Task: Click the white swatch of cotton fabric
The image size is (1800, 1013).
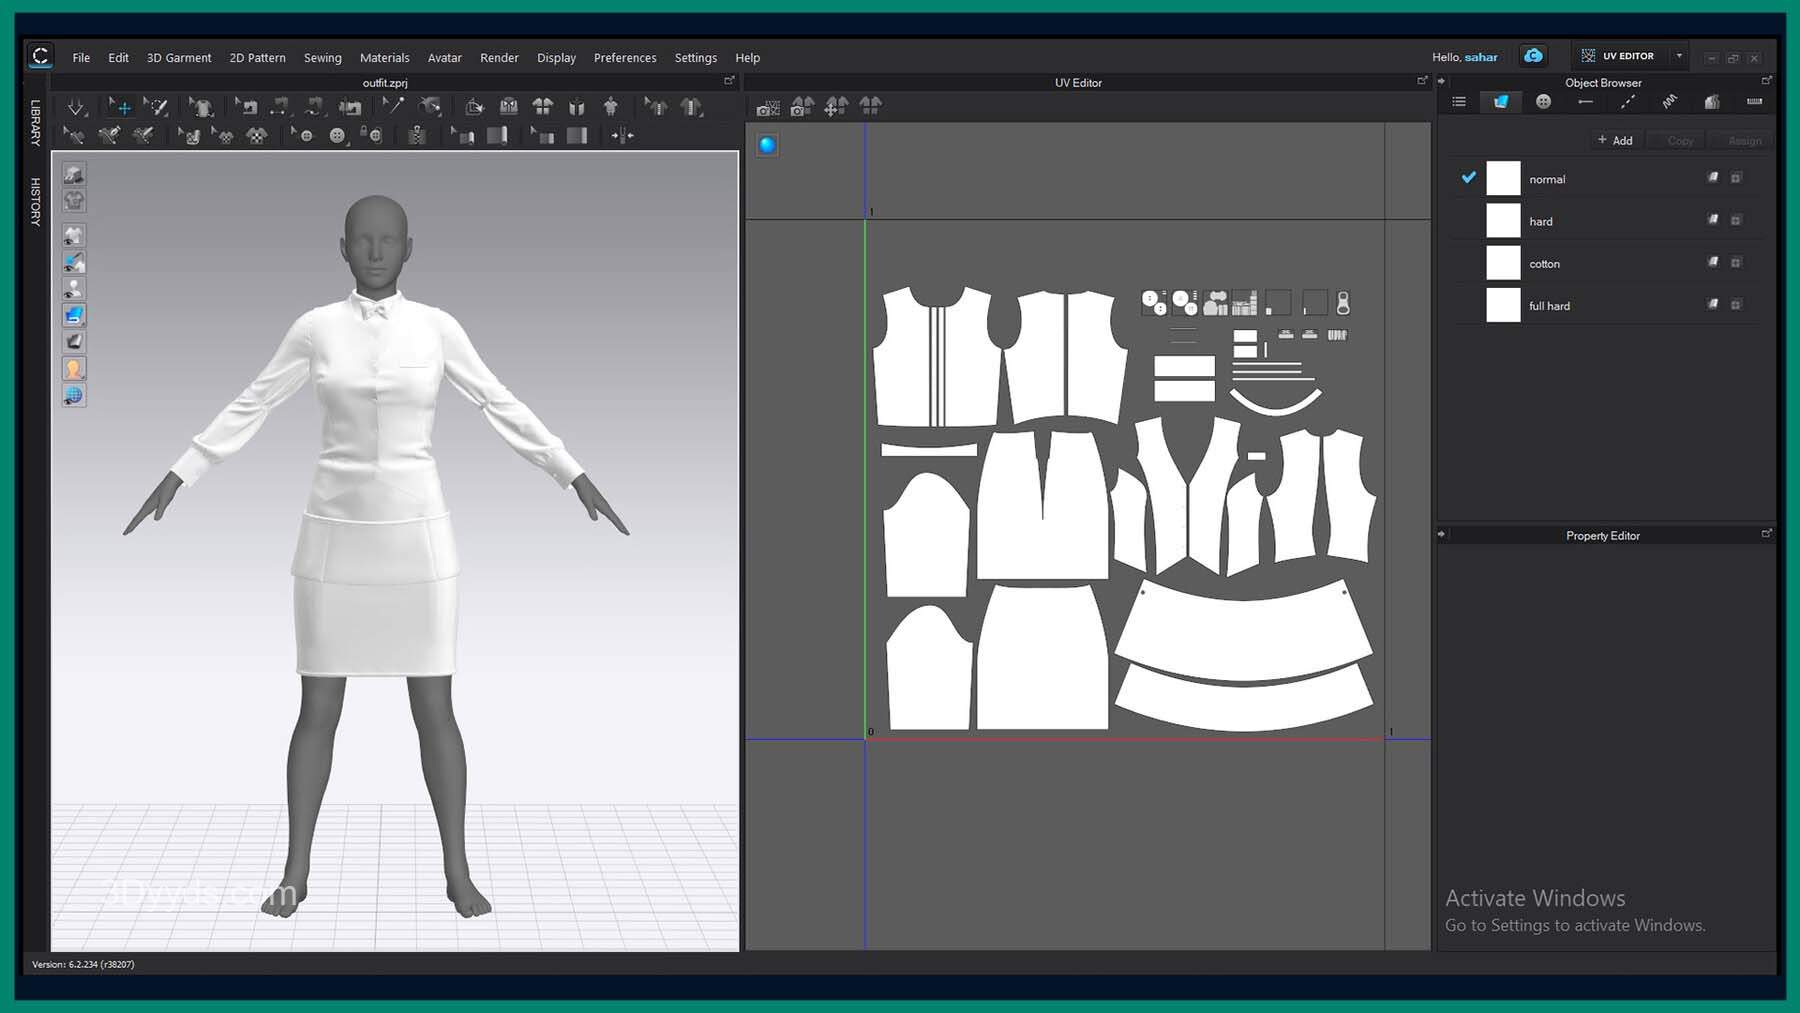Action: tap(1502, 263)
